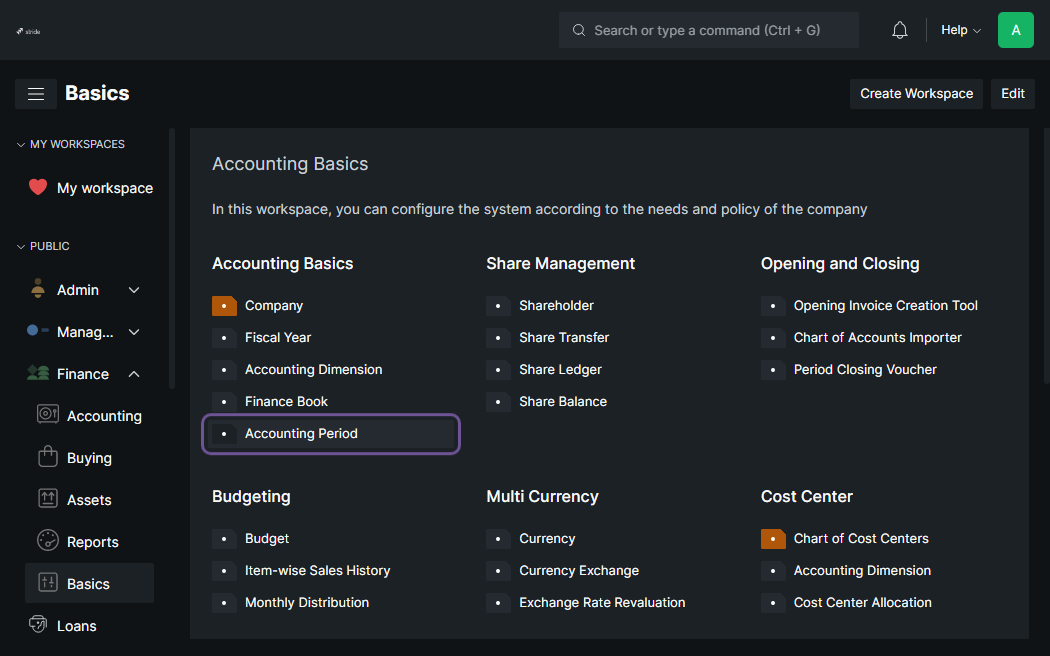This screenshot has height=656, width=1050.
Task: Open the Accounting Period link
Action: coord(301,434)
